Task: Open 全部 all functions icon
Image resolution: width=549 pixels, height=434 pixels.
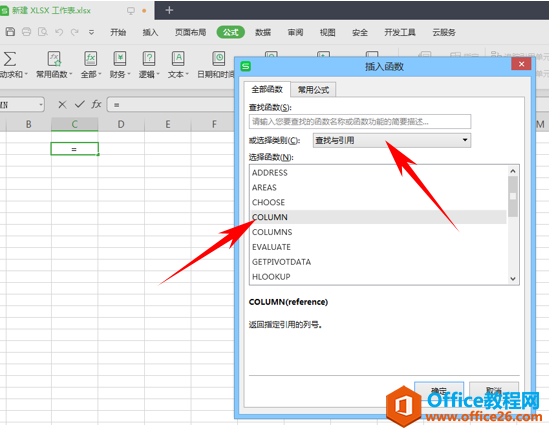Action: click(x=91, y=58)
